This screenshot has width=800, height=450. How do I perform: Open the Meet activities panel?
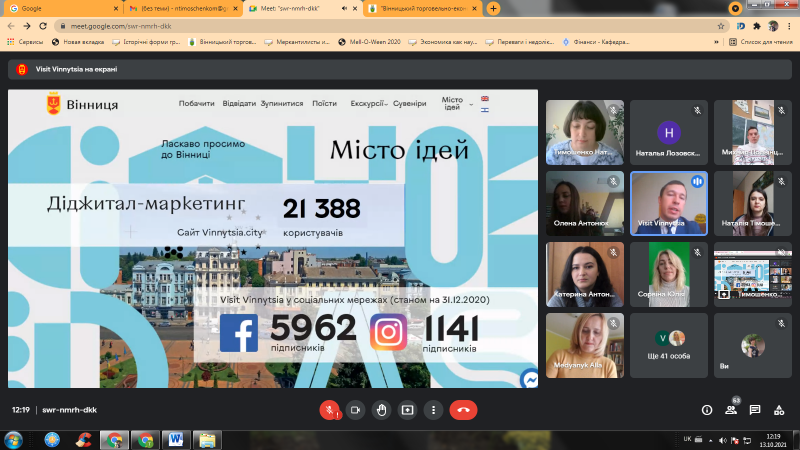click(779, 410)
